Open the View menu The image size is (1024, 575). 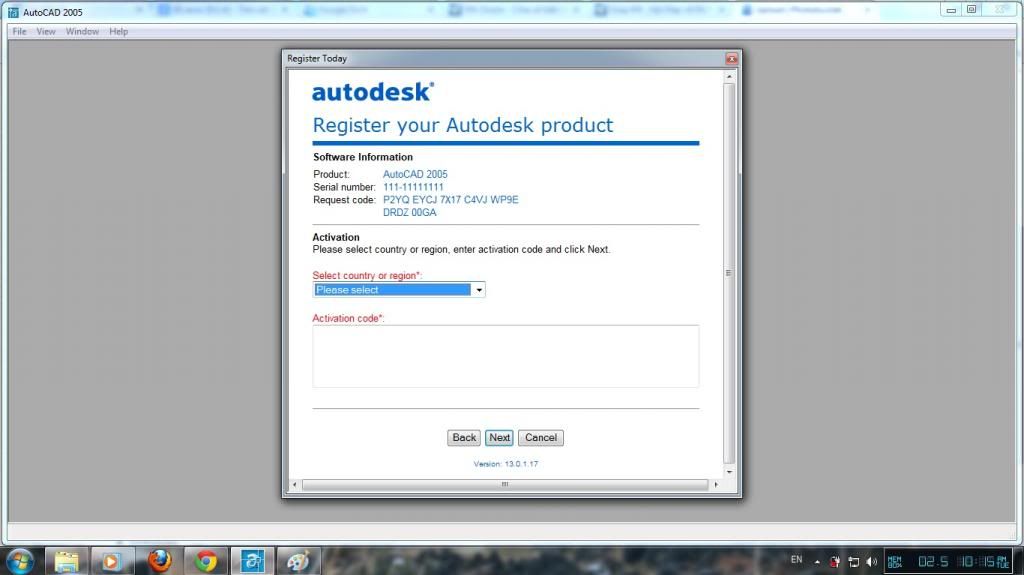[46, 31]
